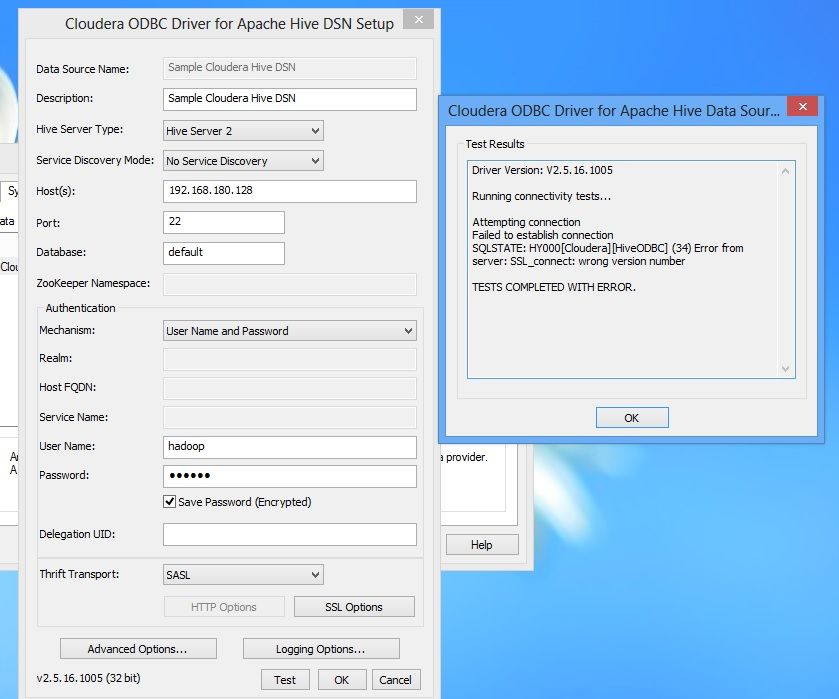Click version label 'v2.5.16.1005 (32 bit)'
839x699 pixels.
(x=88, y=678)
